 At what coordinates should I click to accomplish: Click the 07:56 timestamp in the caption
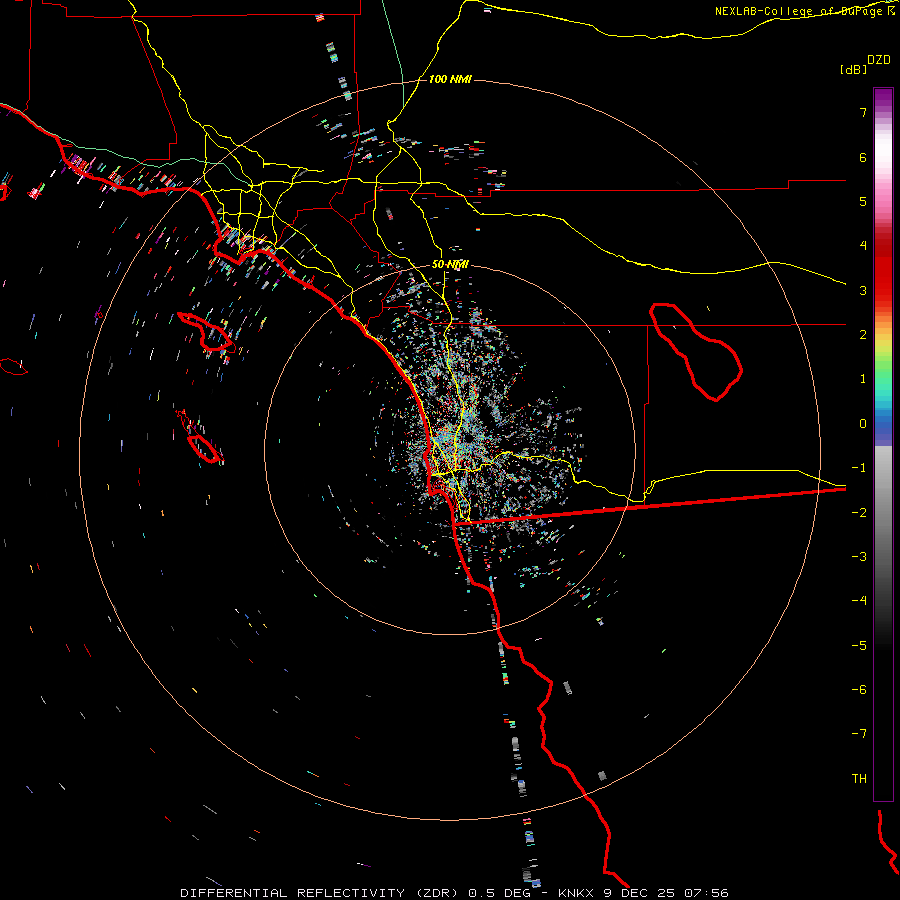tap(707, 893)
